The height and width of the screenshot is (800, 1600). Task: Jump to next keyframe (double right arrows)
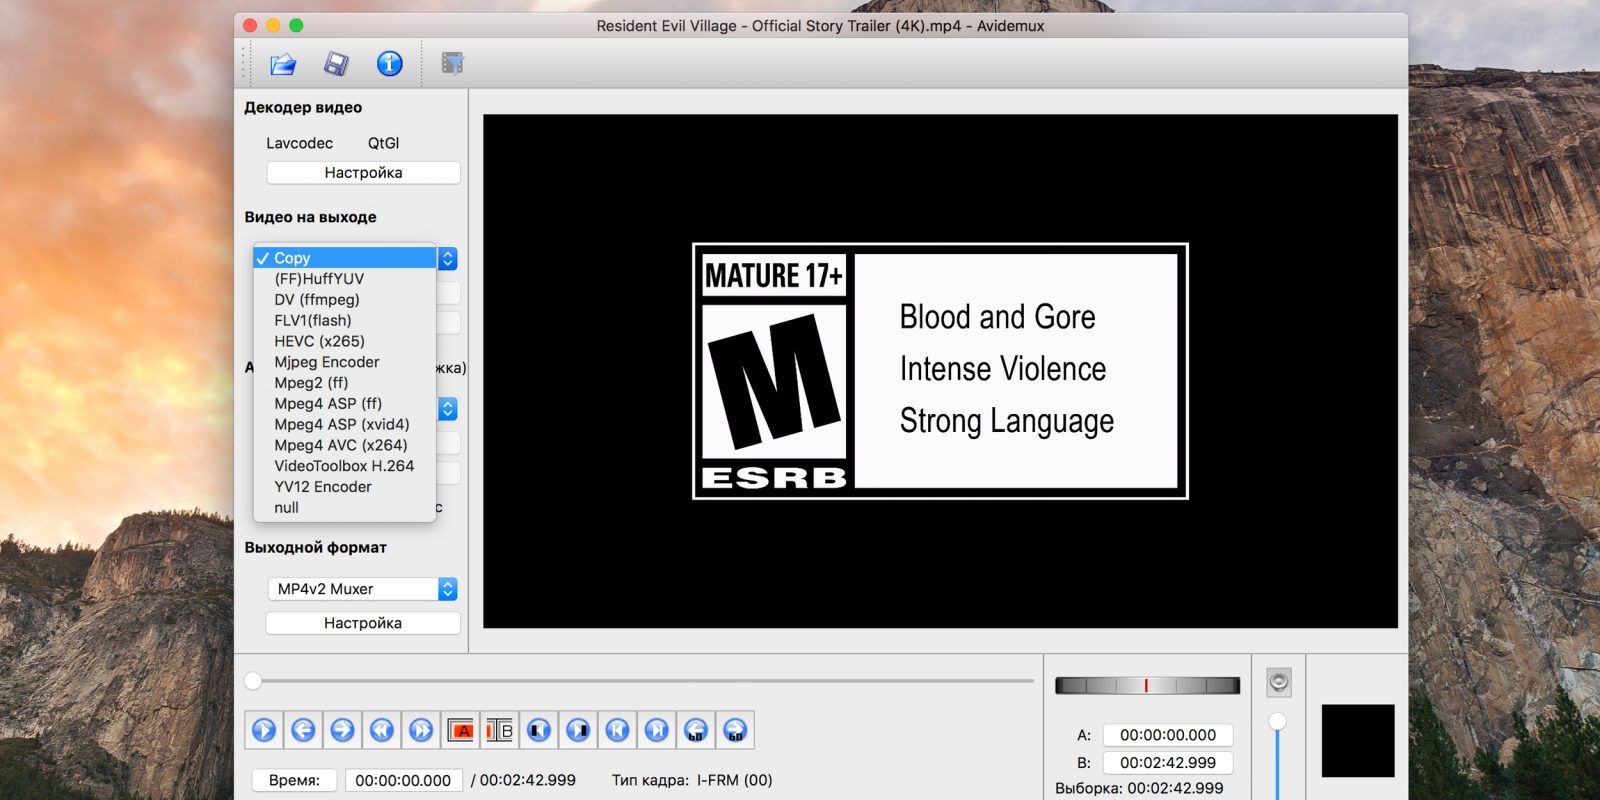point(421,730)
